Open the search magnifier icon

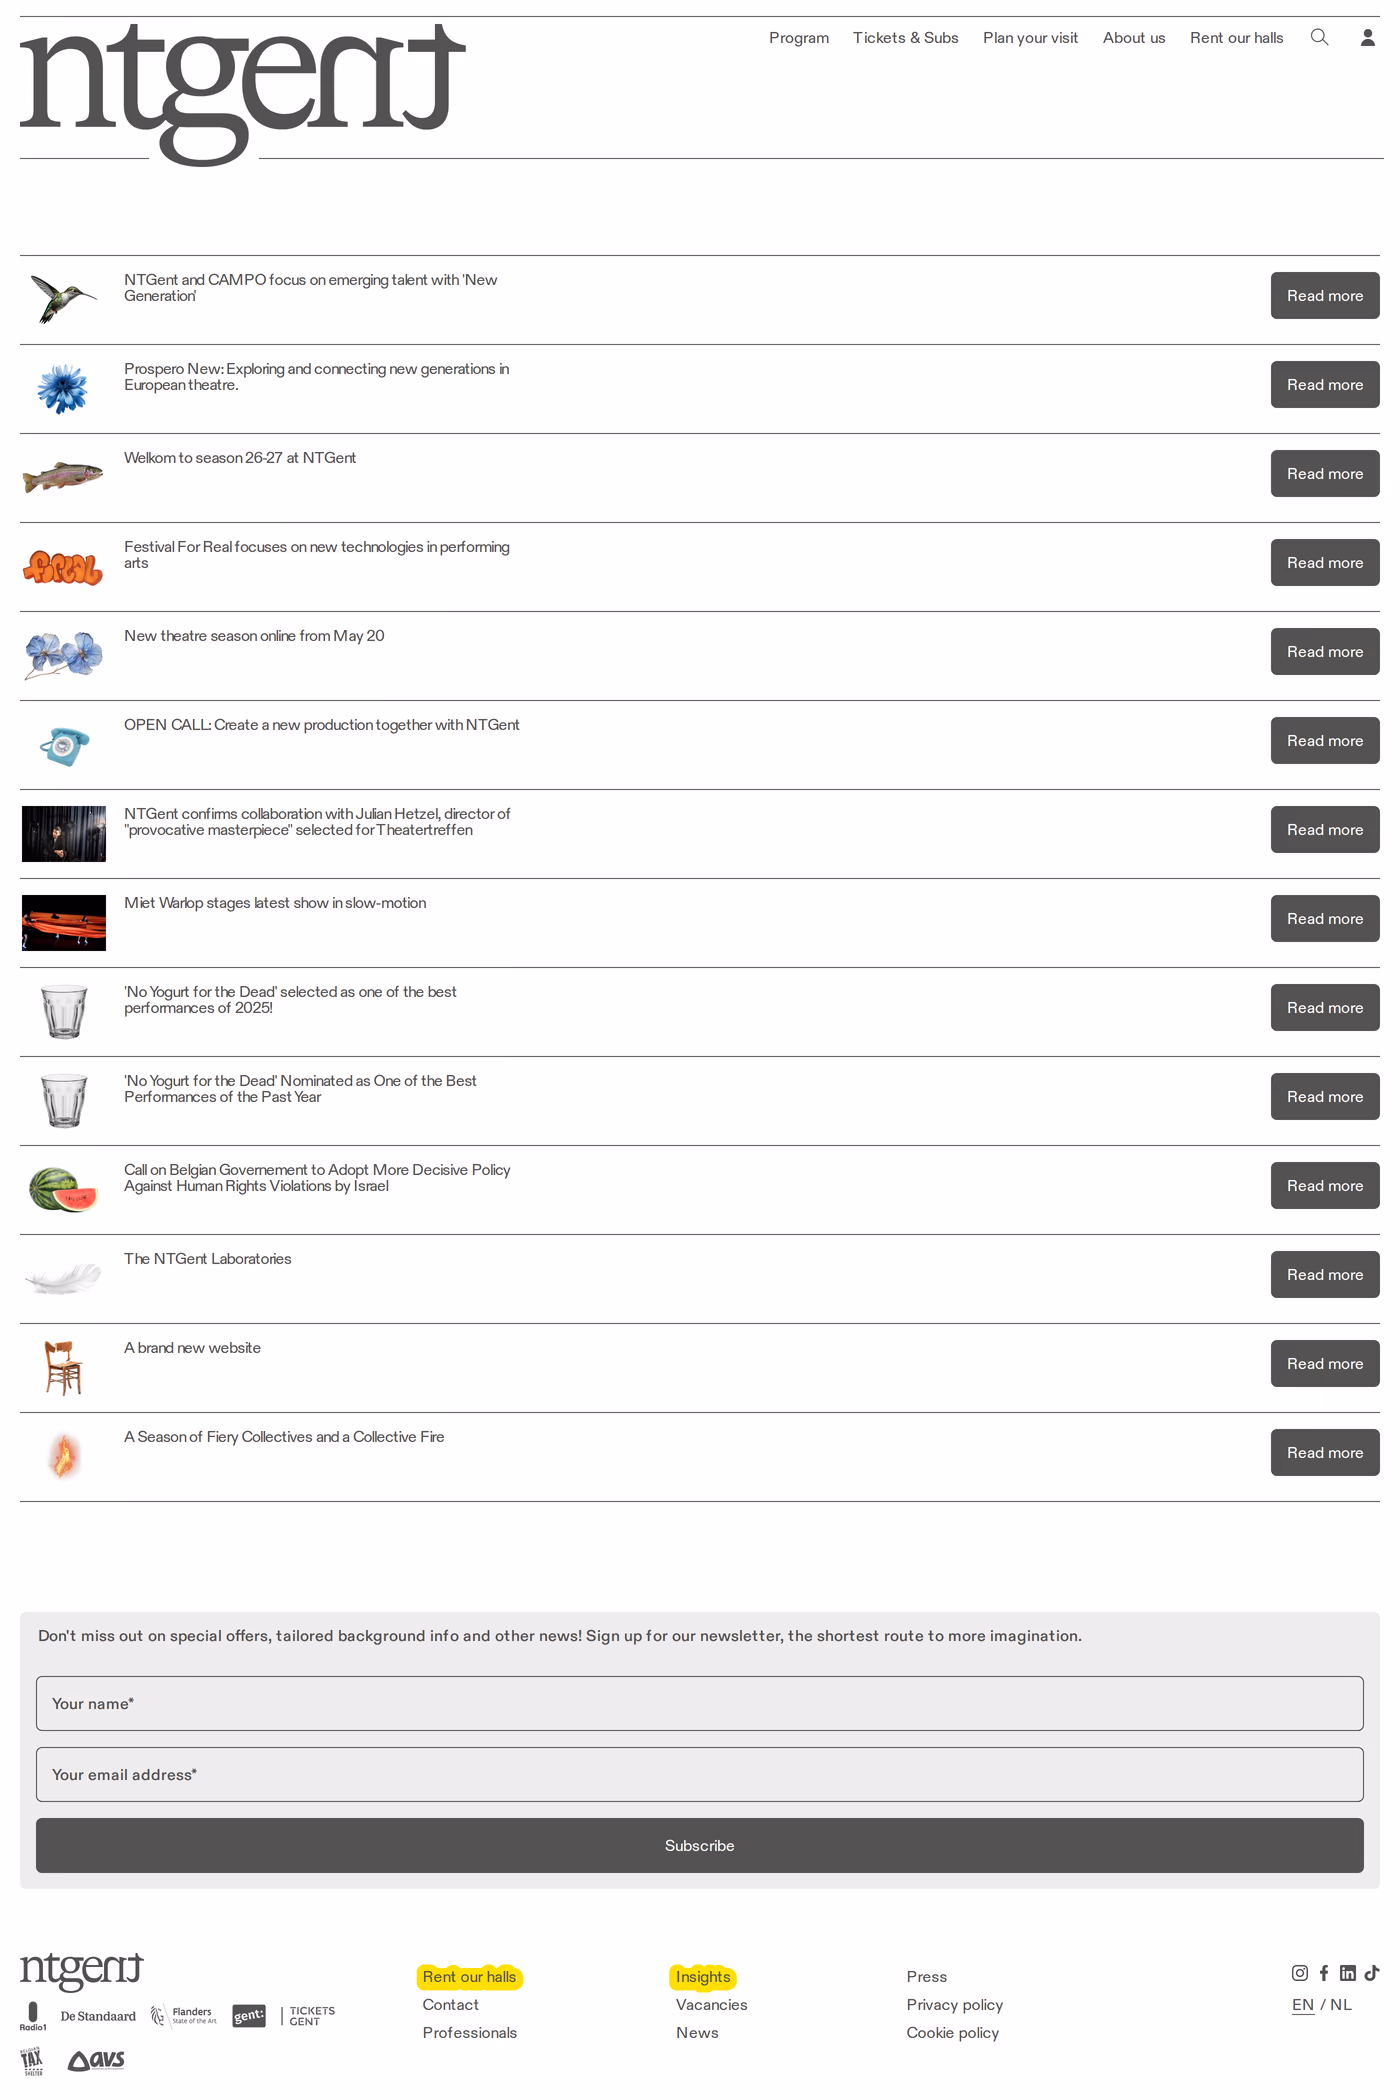(1319, 37)
